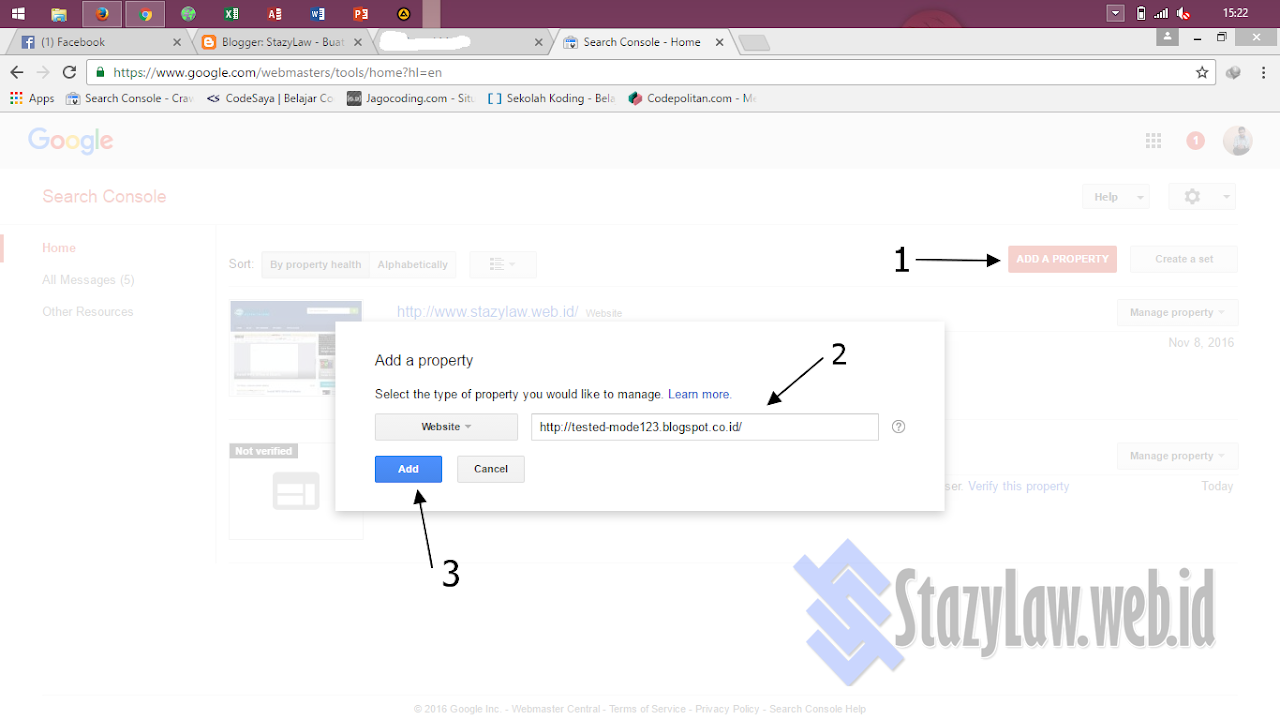Open the Help dropdown
This screenshot has width=1280, height=720.
click(1116, 197)
